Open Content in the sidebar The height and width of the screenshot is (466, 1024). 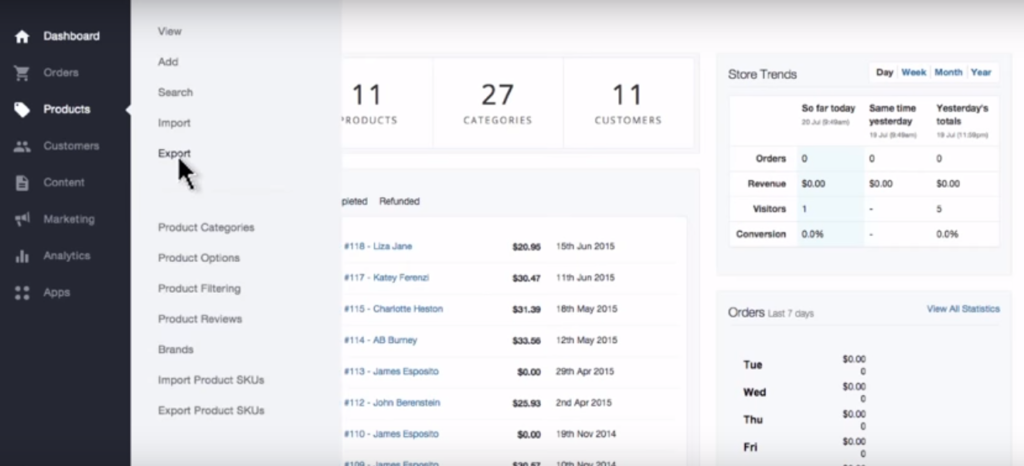pyautogui.click(x=65, y=183)
